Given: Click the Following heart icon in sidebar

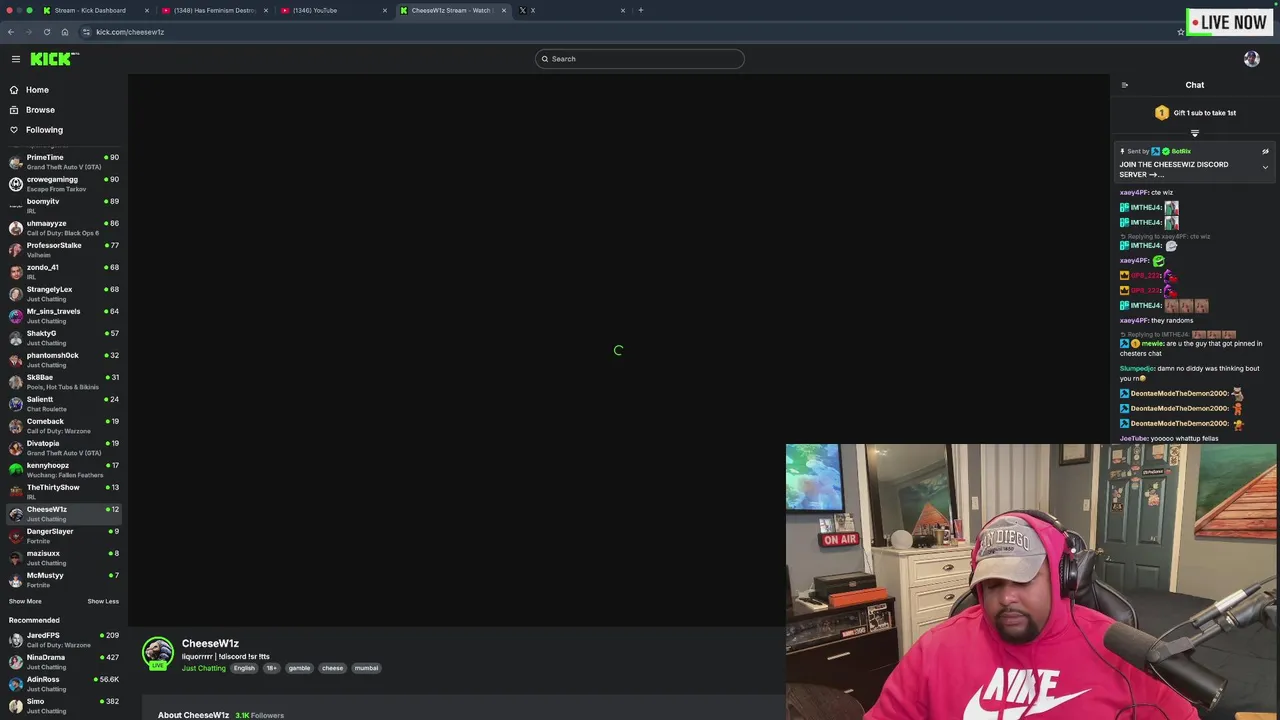Looking at the screenshot, I should tap(14, 130).
